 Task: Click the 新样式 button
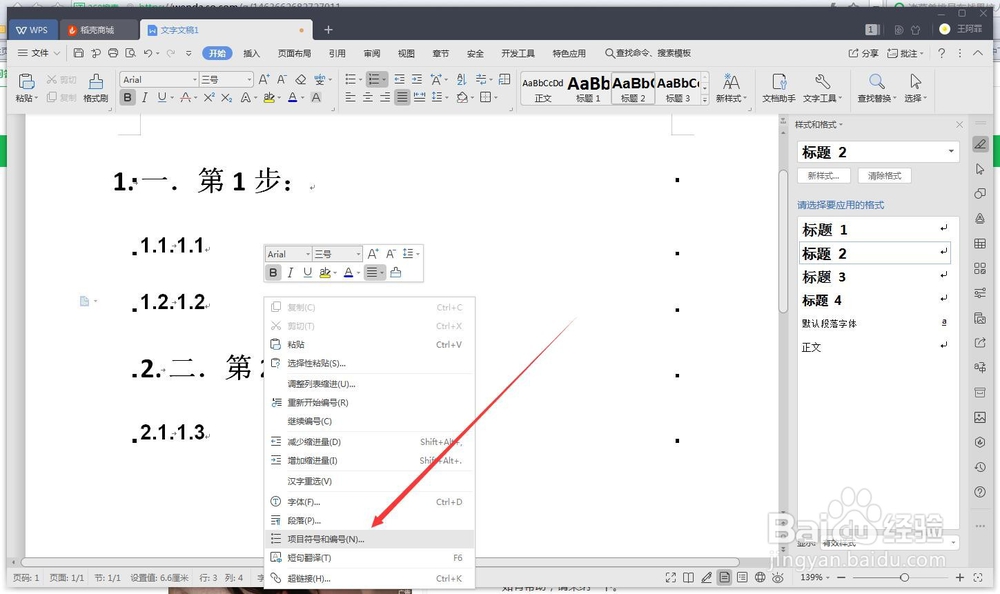click(825, 175)
